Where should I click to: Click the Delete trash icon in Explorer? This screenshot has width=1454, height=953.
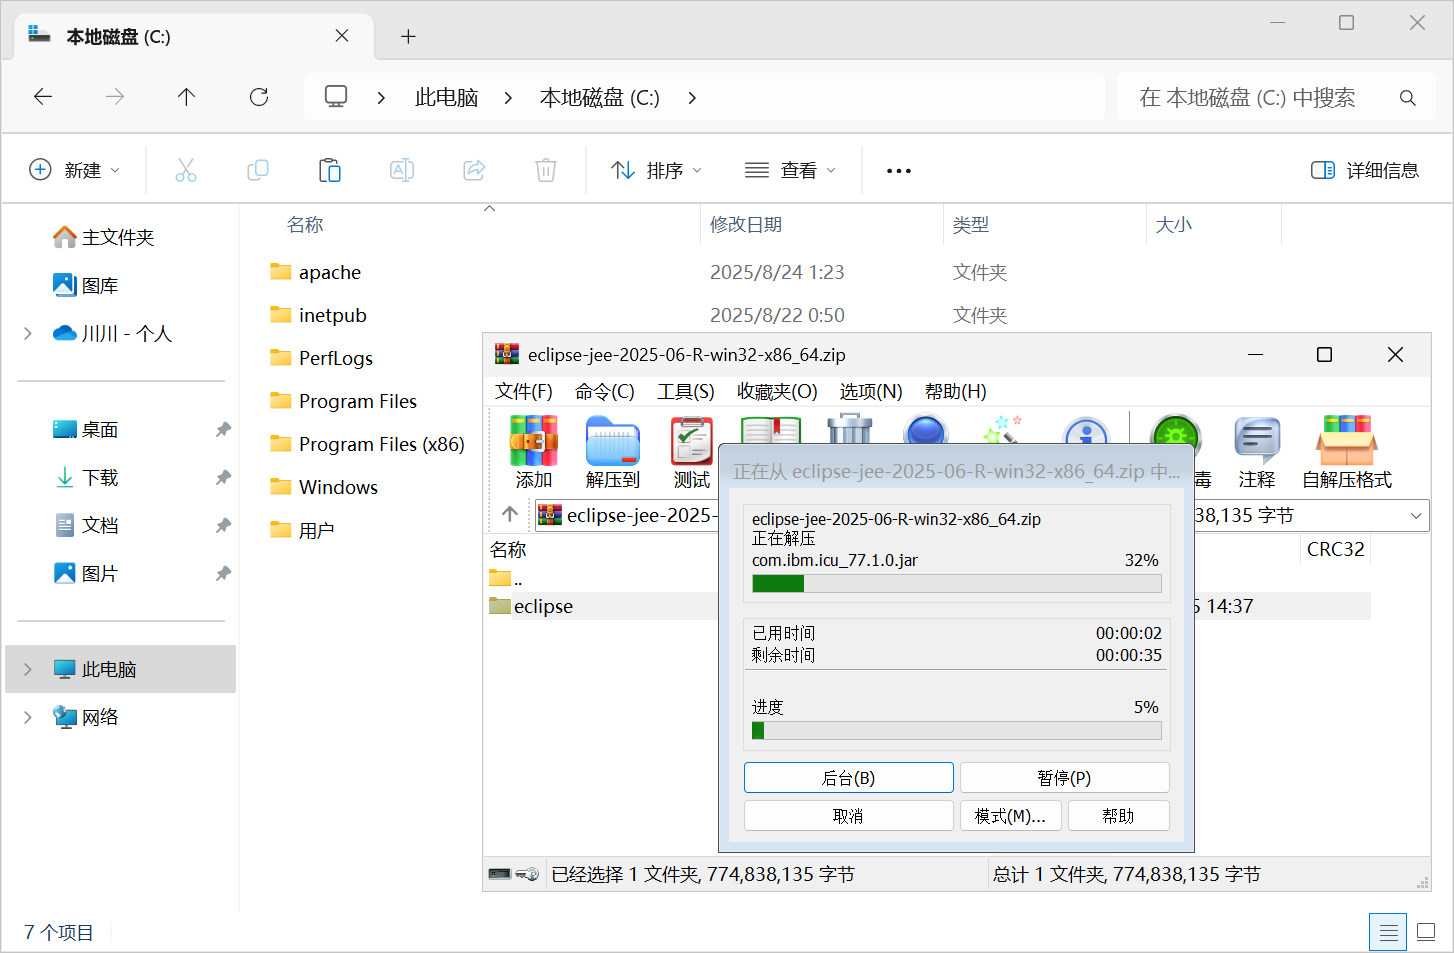pyautogui.click(x=546, y=170)
